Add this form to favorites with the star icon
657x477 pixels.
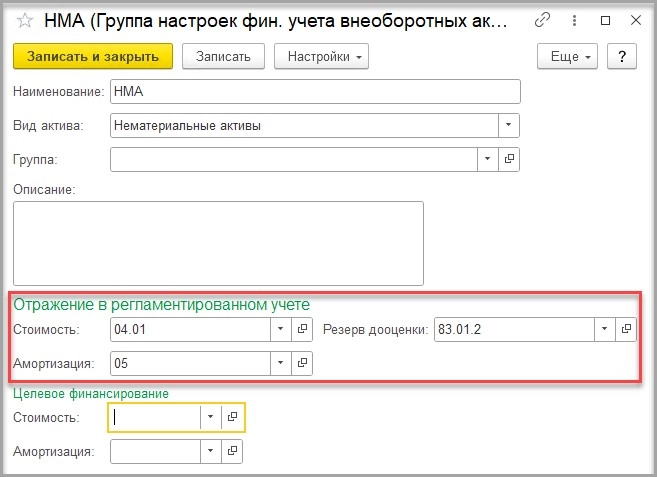25,21
